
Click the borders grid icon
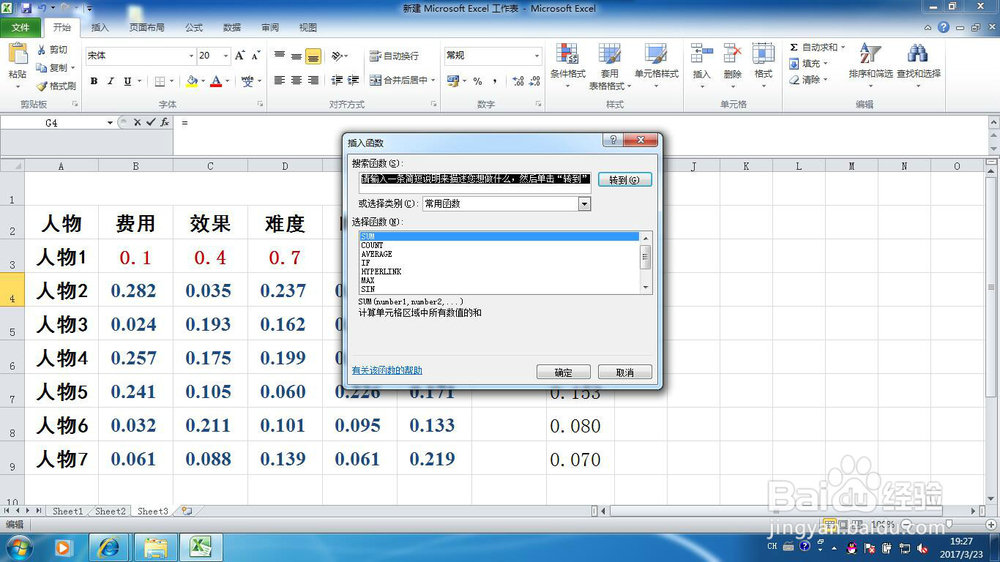[x=160, y=81]
